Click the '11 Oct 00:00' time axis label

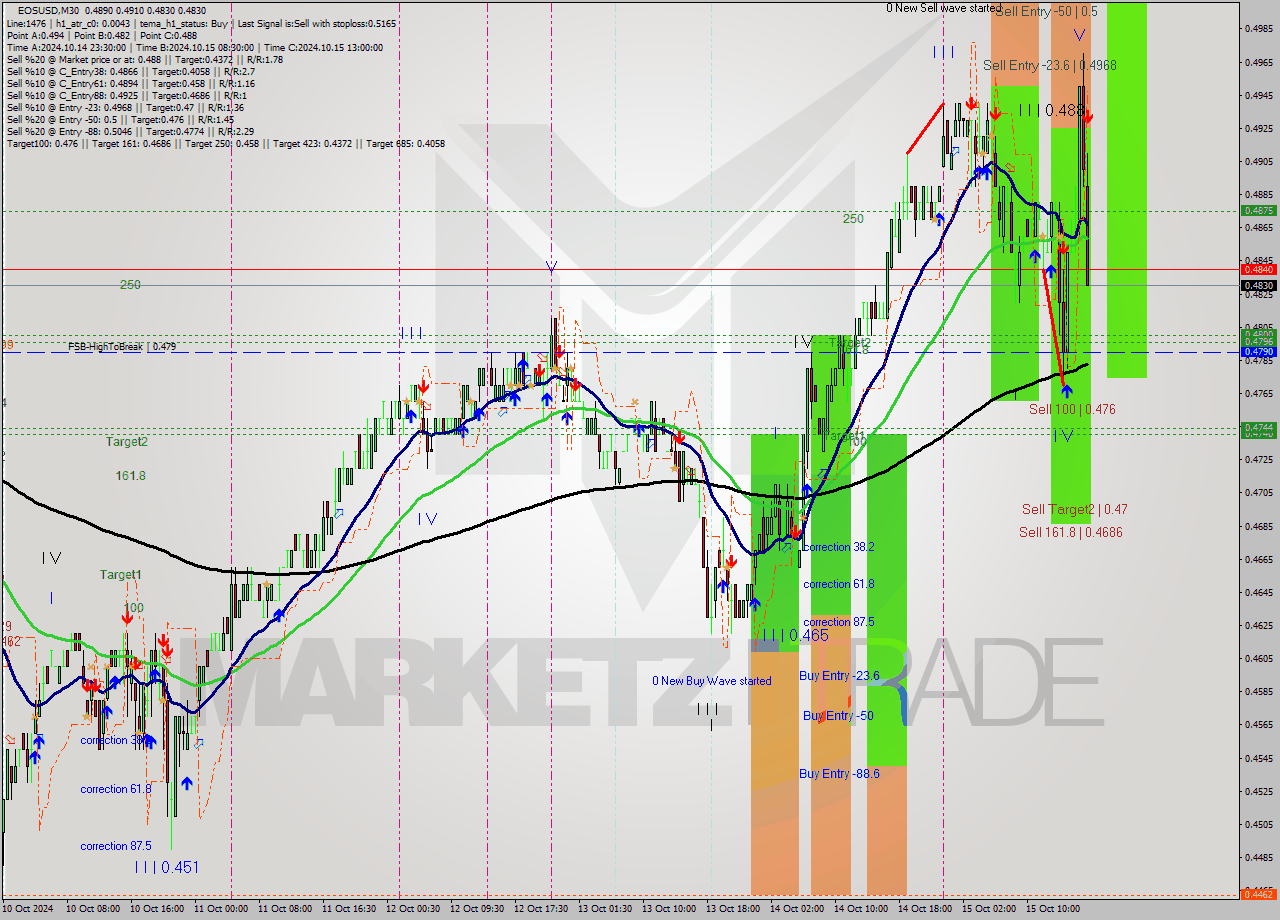point(220,909)
